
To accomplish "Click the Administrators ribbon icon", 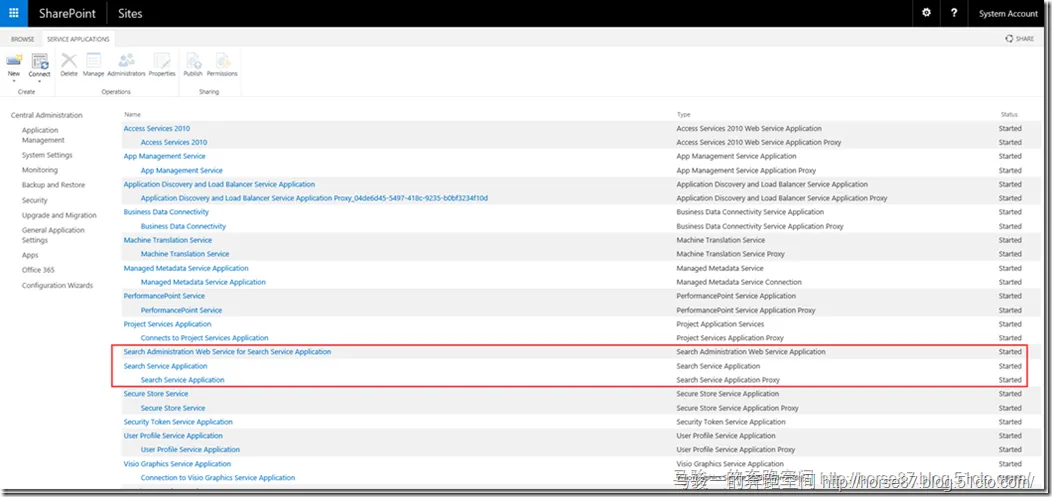I will tap(126, 60).
